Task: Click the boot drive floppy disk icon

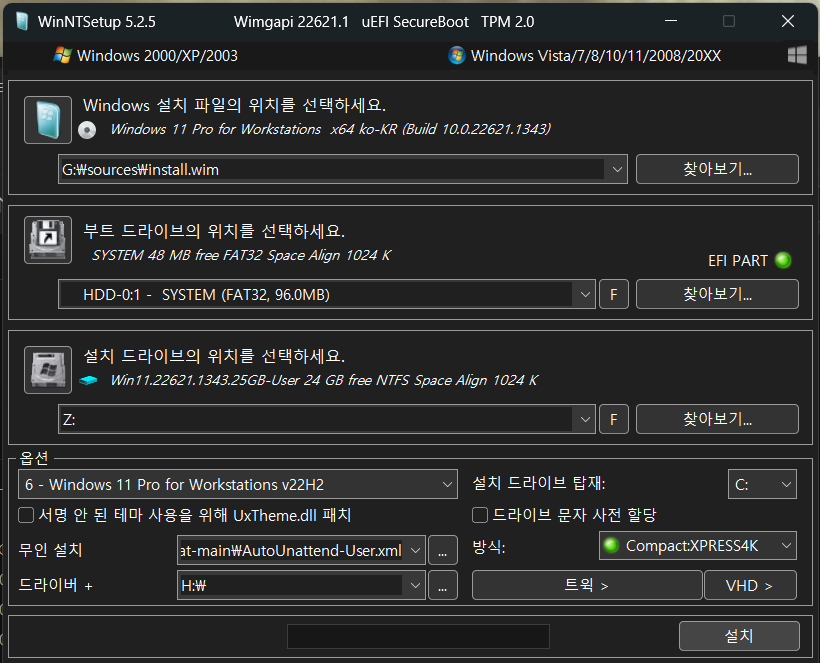Action: click(x=48, y=240)
